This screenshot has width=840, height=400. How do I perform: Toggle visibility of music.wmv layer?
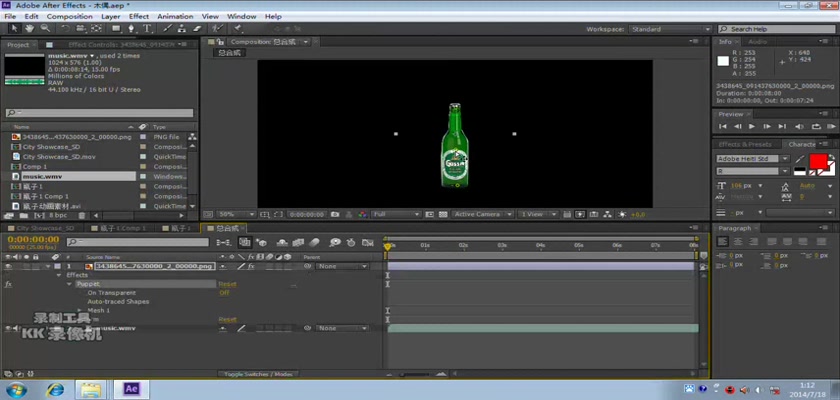pos(8,328)
